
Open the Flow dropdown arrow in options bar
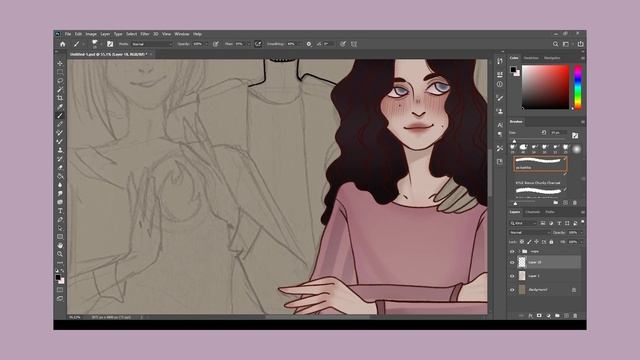tap(249, 44)
